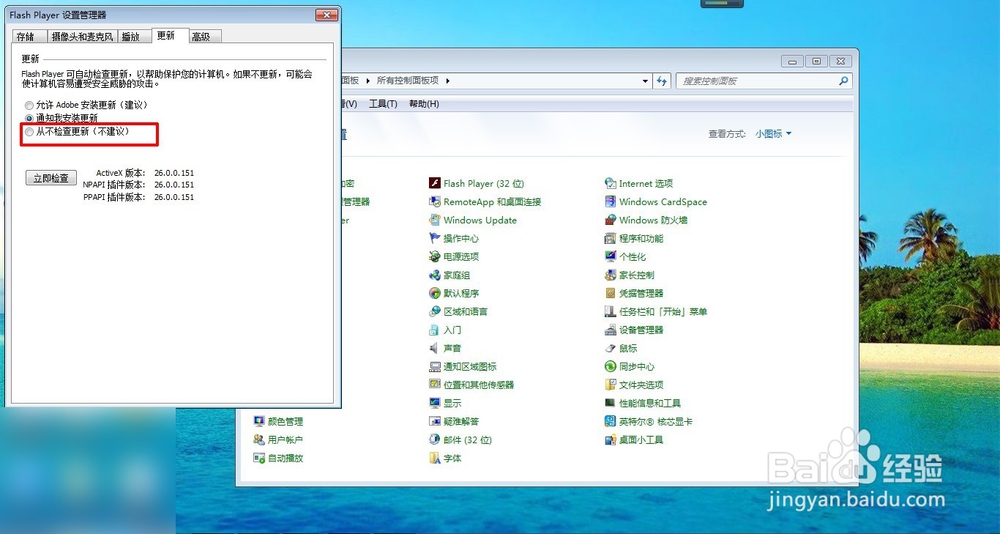
Task: Open 性能信息和工具 icon
Action: pos(610,403)
